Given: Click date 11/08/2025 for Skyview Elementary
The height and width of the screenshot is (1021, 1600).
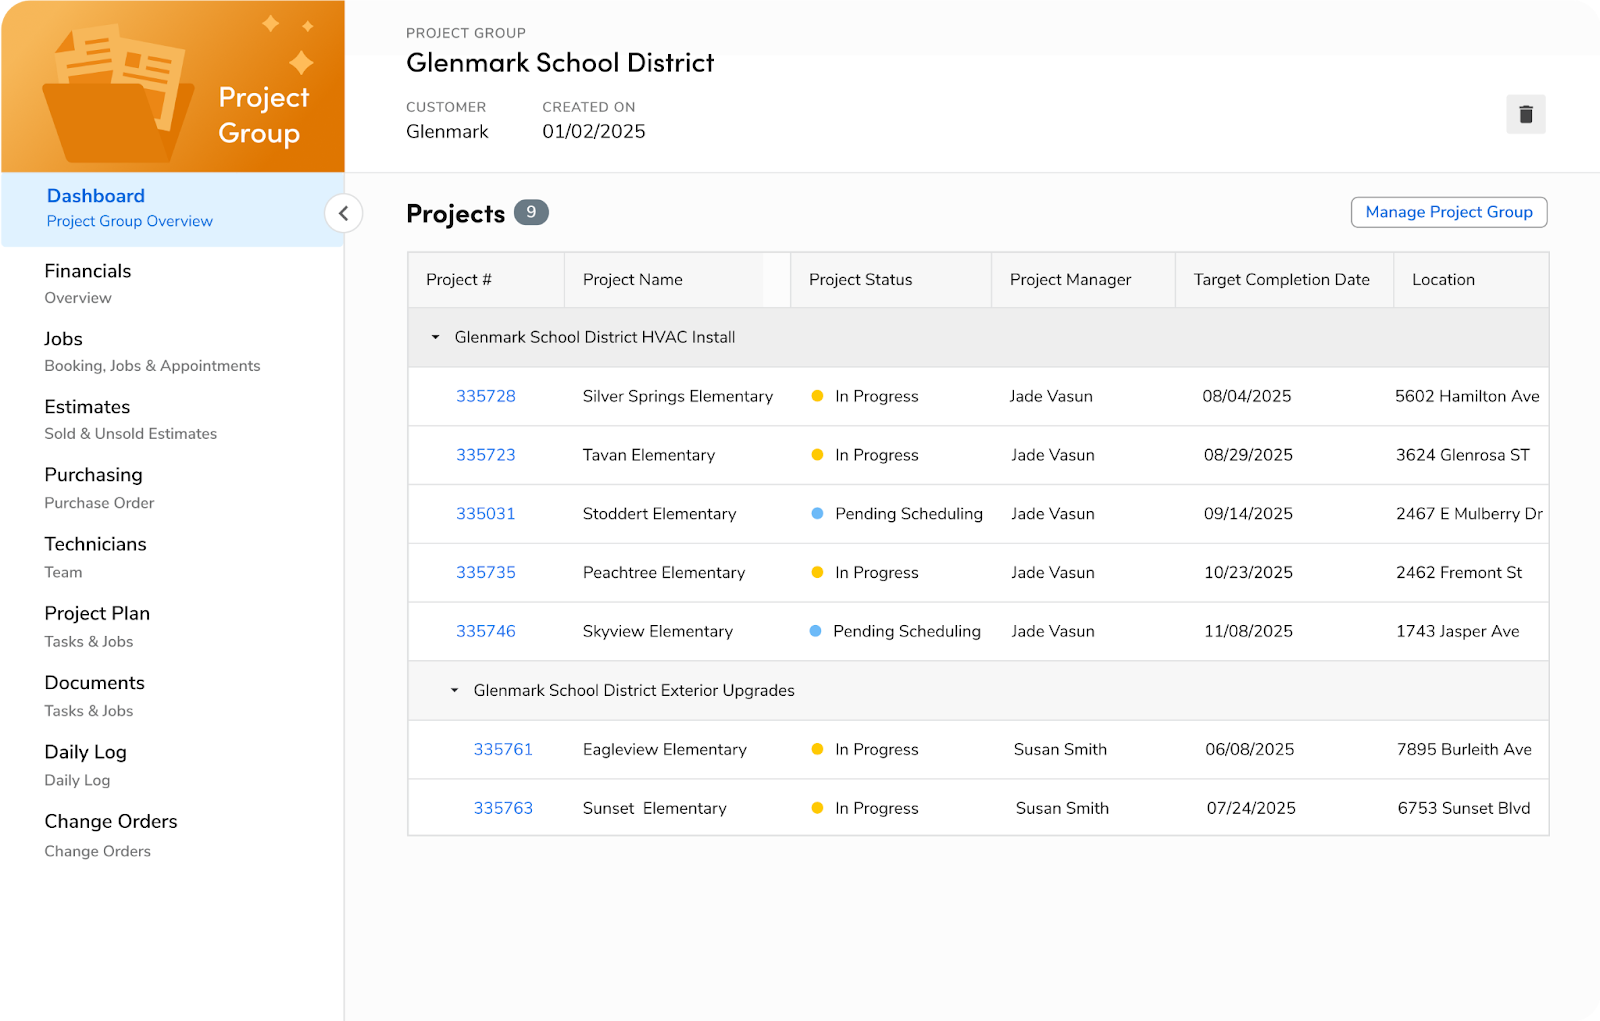Looking at the screenshot, I should tap(1248, 632).
